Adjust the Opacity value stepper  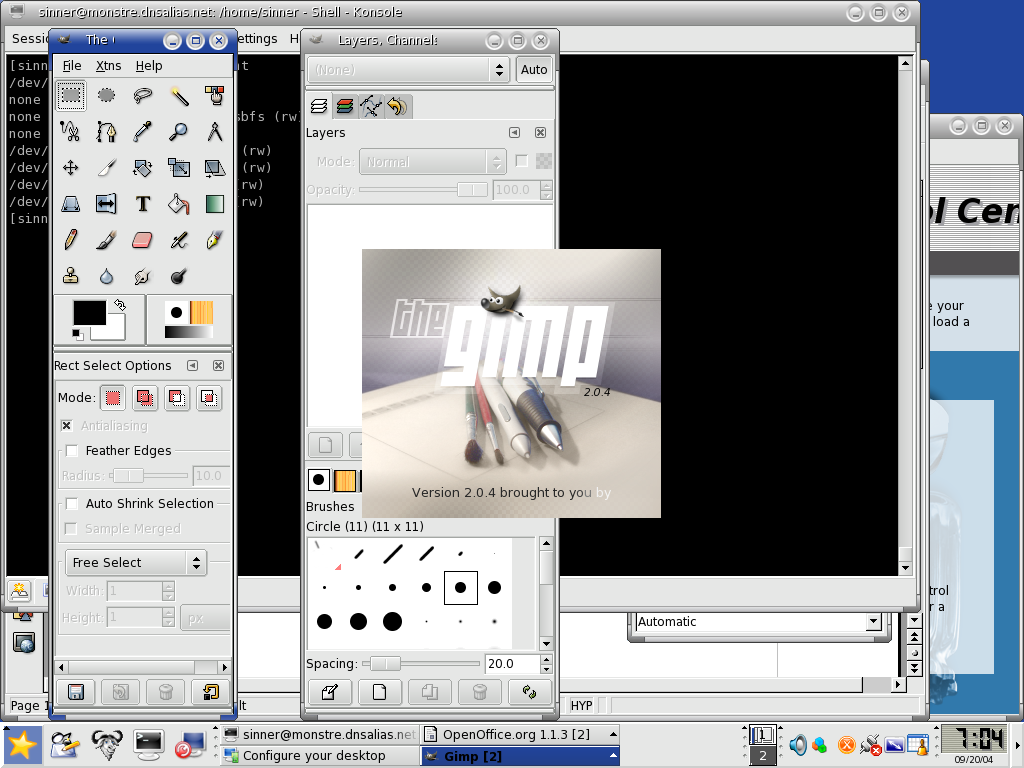547,189
